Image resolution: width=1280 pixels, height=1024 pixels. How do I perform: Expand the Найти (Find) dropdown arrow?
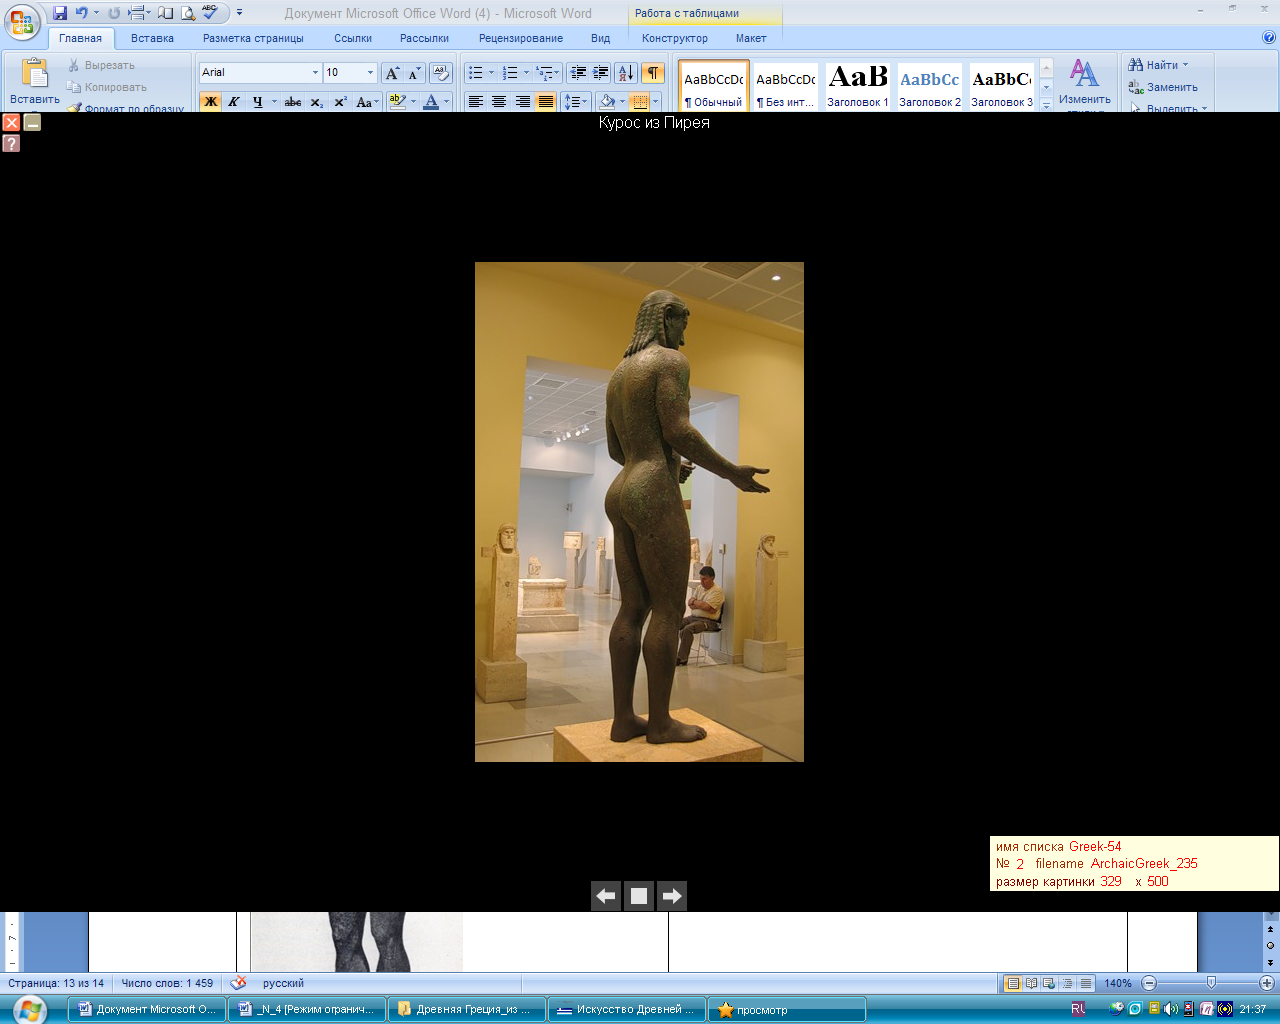(x=1186, y=65)
